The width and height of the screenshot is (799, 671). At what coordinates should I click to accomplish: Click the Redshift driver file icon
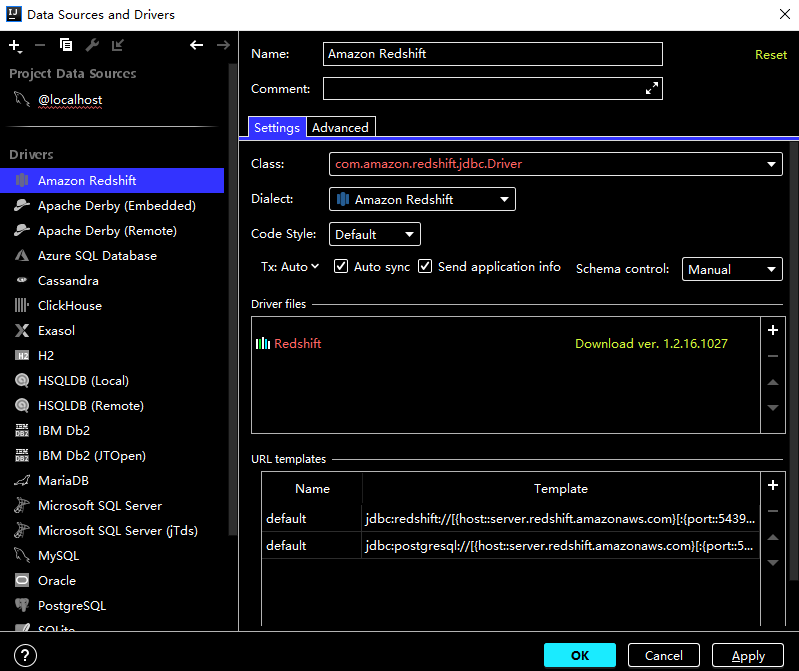[263, 343]
